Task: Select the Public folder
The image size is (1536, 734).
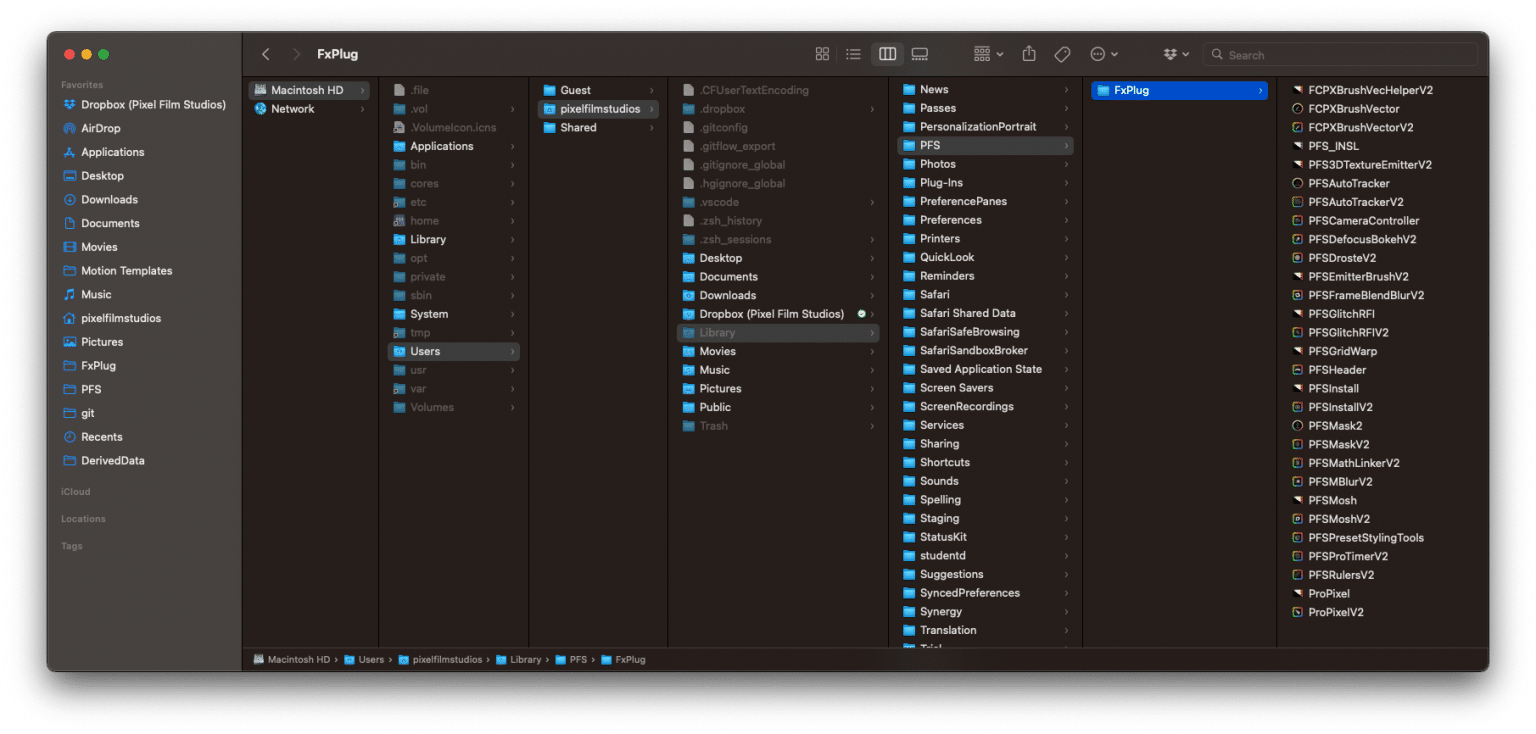Action: 778,408
